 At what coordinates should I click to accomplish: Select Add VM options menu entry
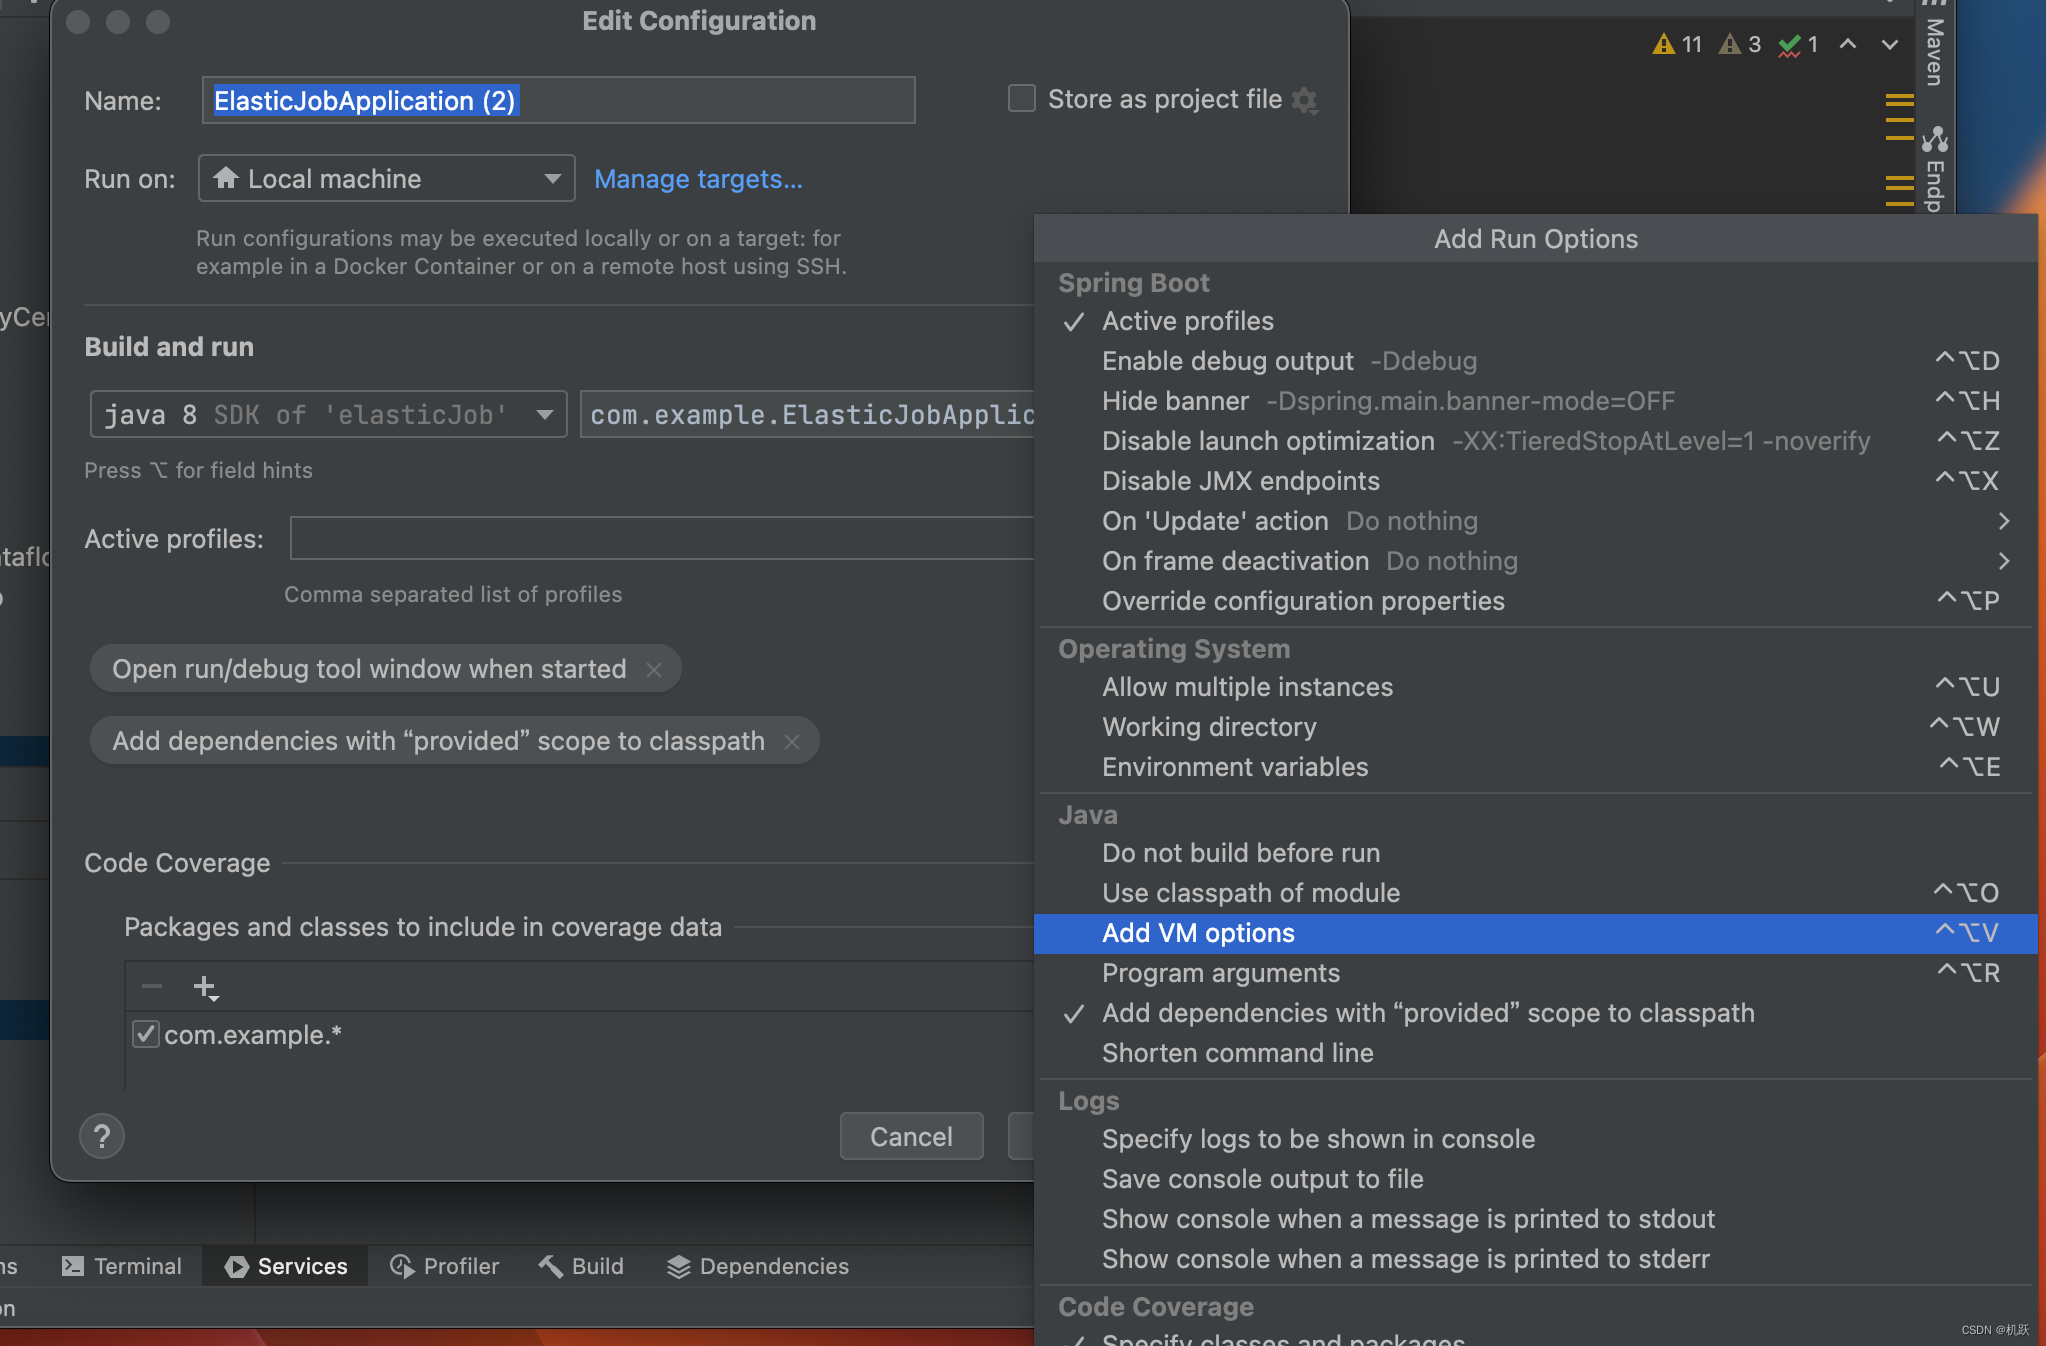click(1197, 933)
